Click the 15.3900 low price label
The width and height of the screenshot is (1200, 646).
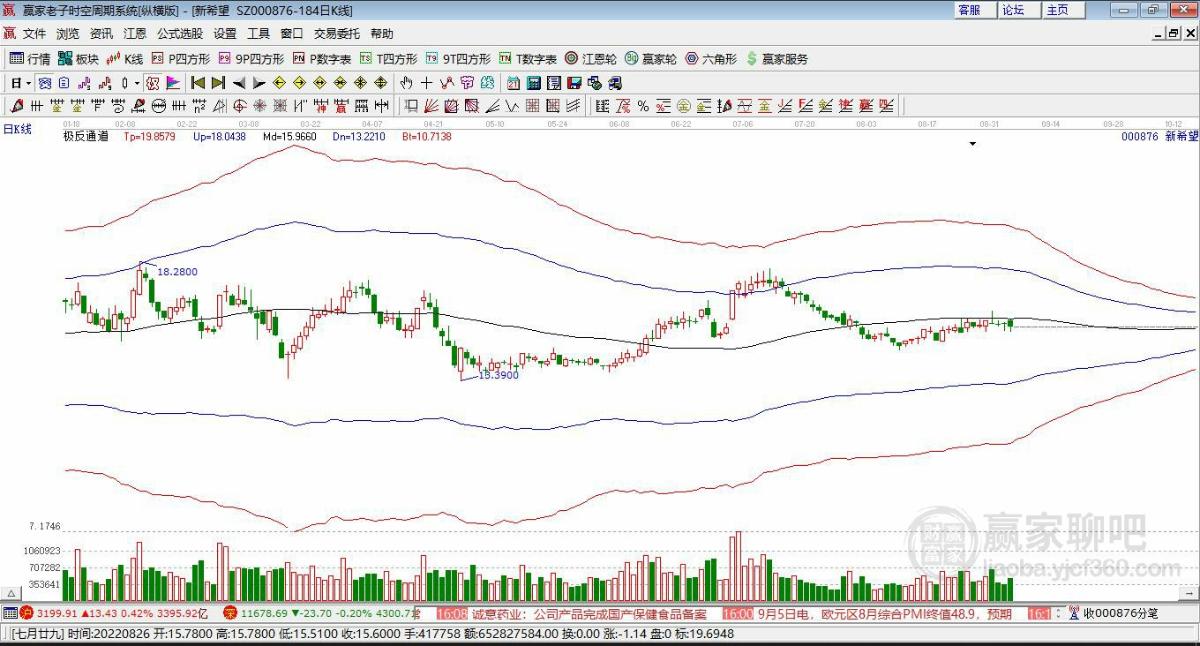[498, 374]
